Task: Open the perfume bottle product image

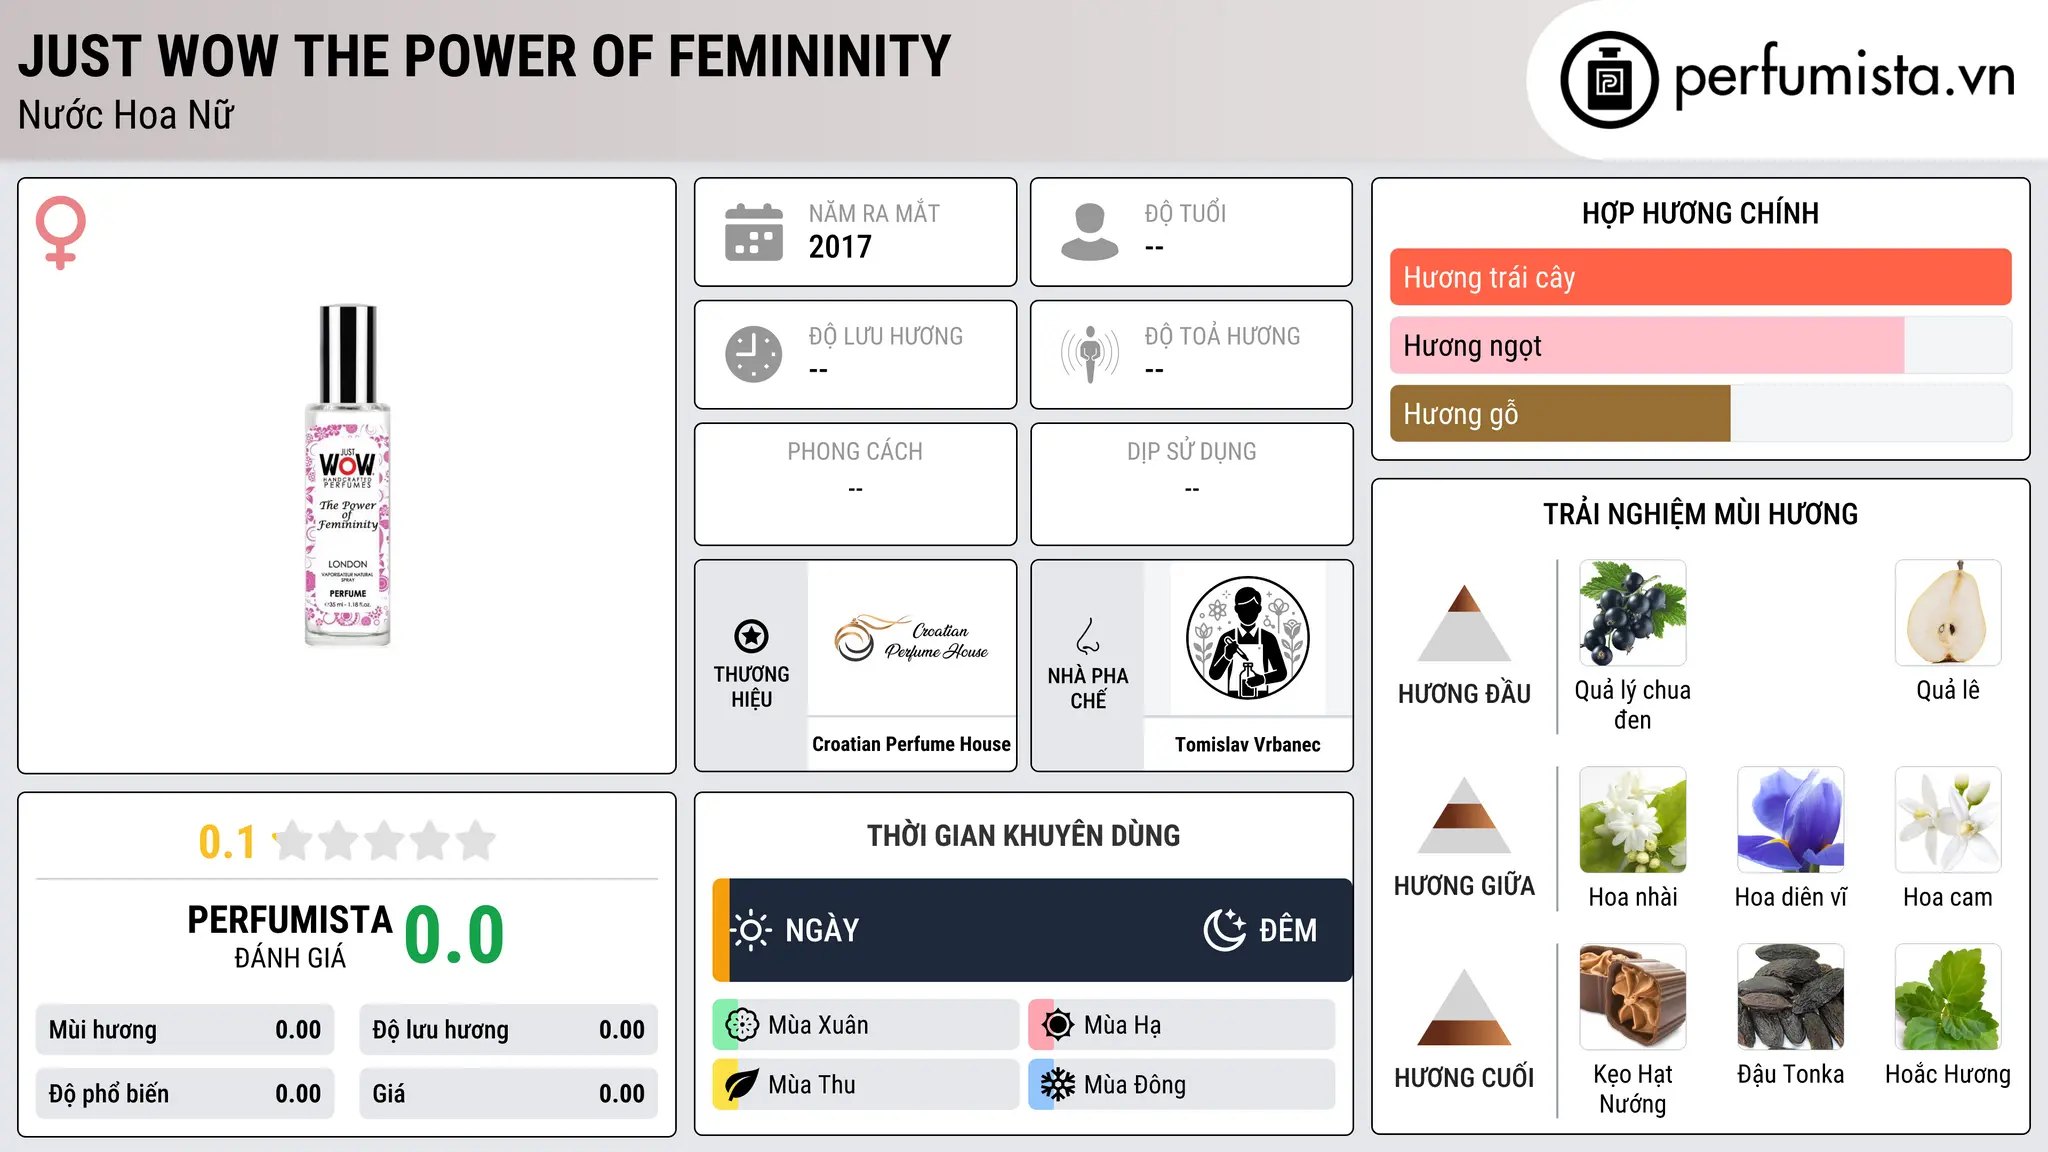Action: (347, 476)
